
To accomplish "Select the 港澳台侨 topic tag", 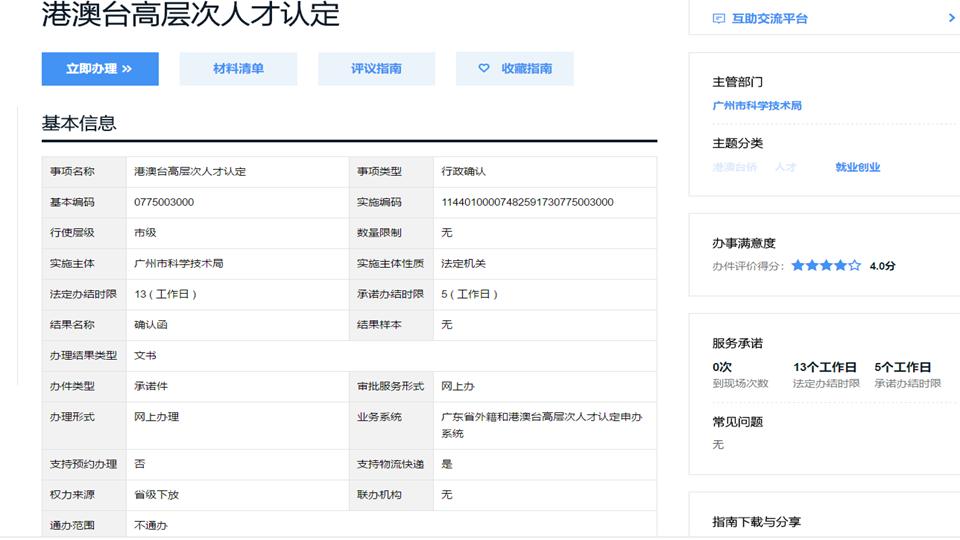I will point(734,168).
